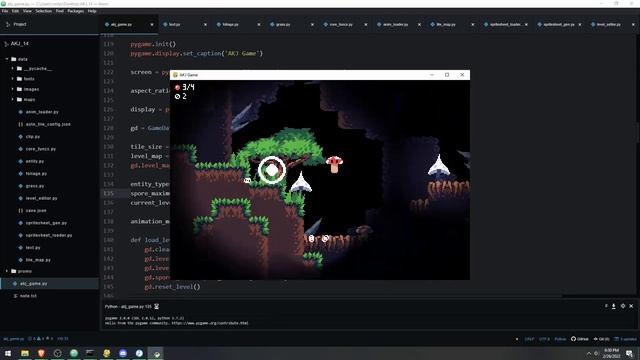Open Brave browser from the taskbar

coord(41,353)
